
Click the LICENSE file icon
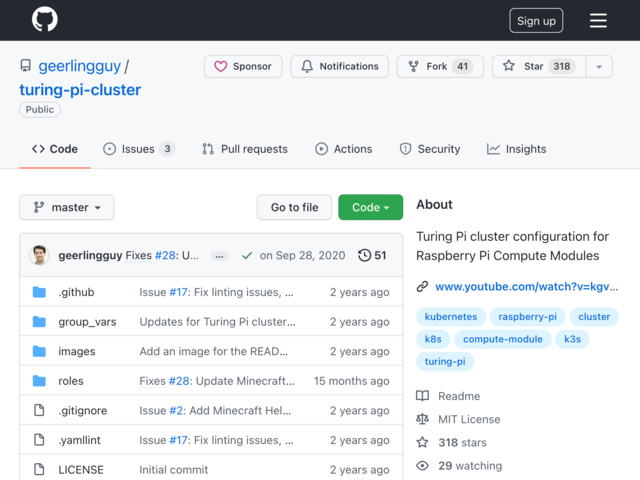pos(39,469)
